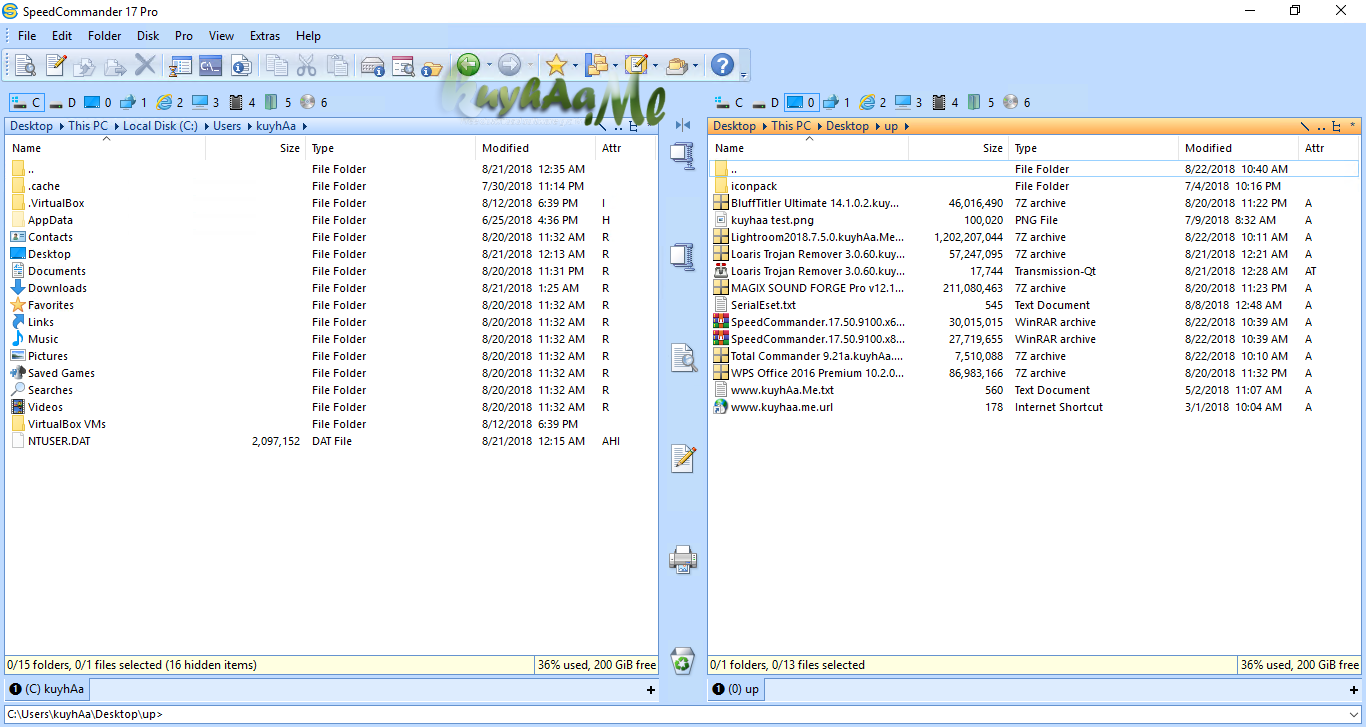Image resolution: width=1366 pixels, height=727 pixels.
Task: Click 'Local Disk (C:)' in the left breadcrumb
Action: point(160,126)
